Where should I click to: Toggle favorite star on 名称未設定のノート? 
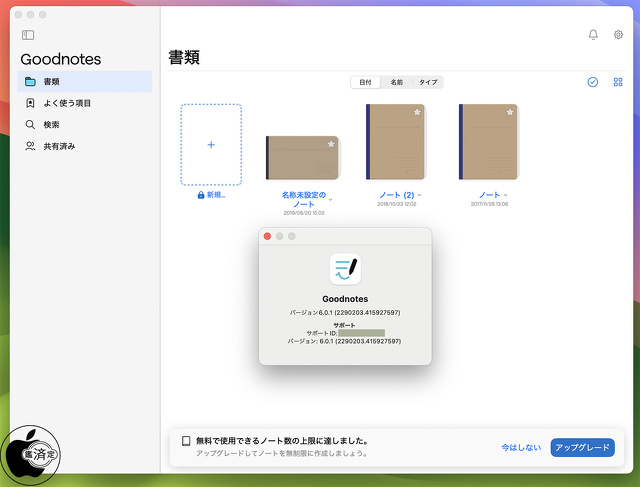tap(331, 144)
